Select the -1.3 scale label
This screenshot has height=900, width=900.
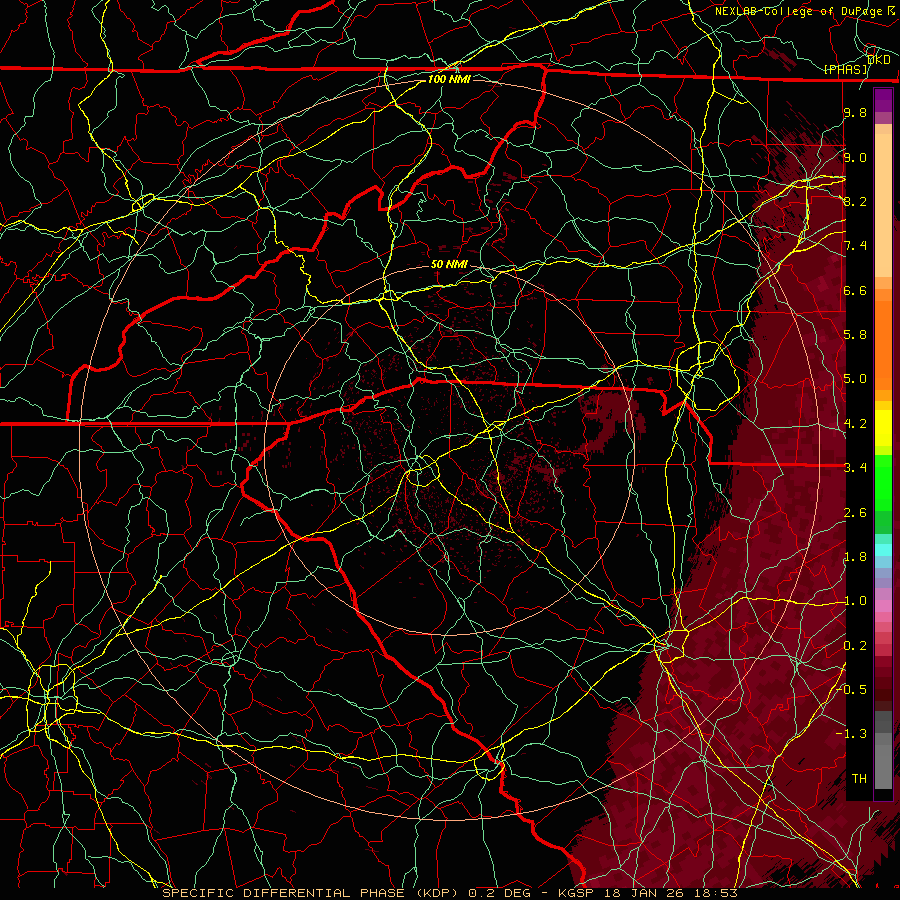point(851,734)
